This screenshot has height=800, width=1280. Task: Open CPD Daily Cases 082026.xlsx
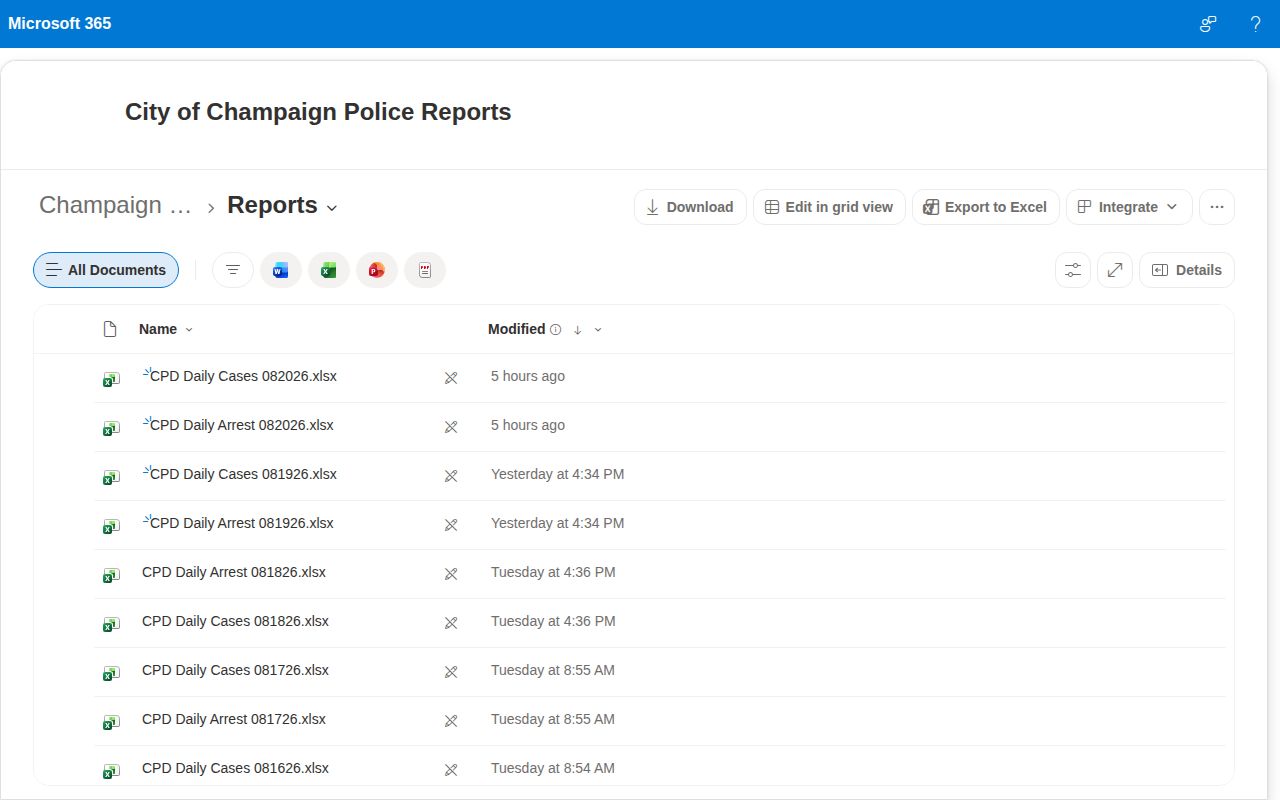point(243,376)
